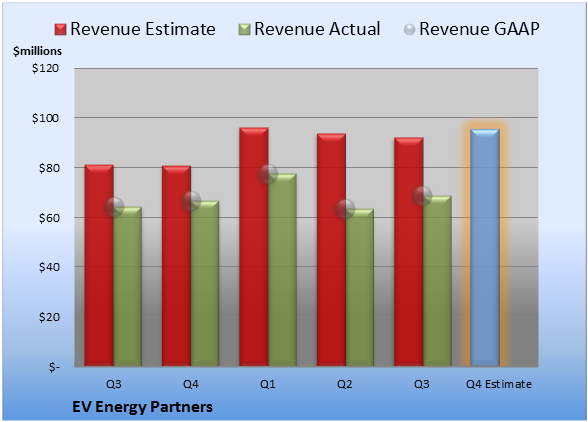Click the red Revenue Estimate legend swatch

coord(60,29)
